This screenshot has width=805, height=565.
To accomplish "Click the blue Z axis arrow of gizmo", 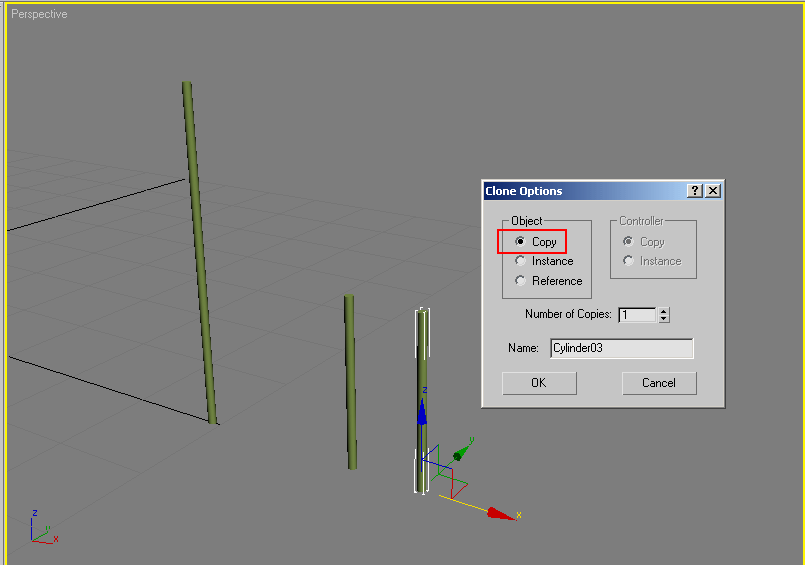I will point(422,413).
